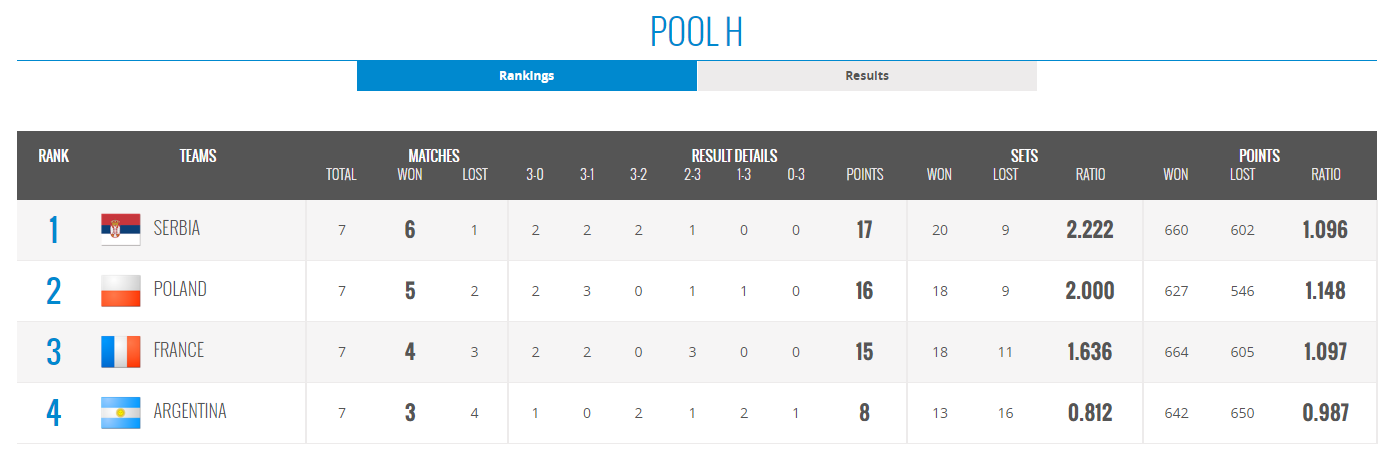Click the Pool H heading
This screenshot has height=476, width=1397.
point(696,32)
